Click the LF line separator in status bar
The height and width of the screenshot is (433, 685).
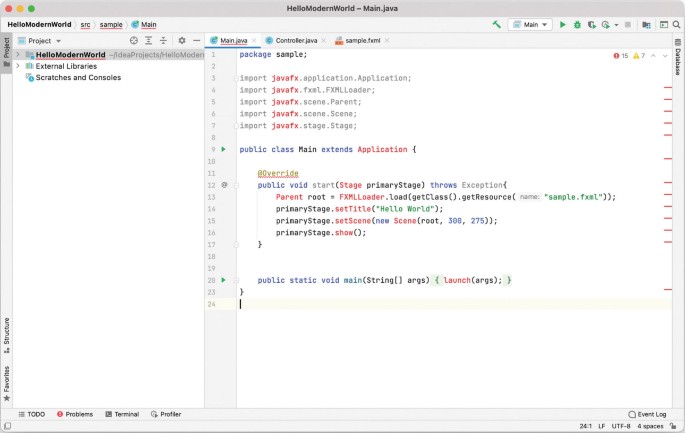pos(602,426)
